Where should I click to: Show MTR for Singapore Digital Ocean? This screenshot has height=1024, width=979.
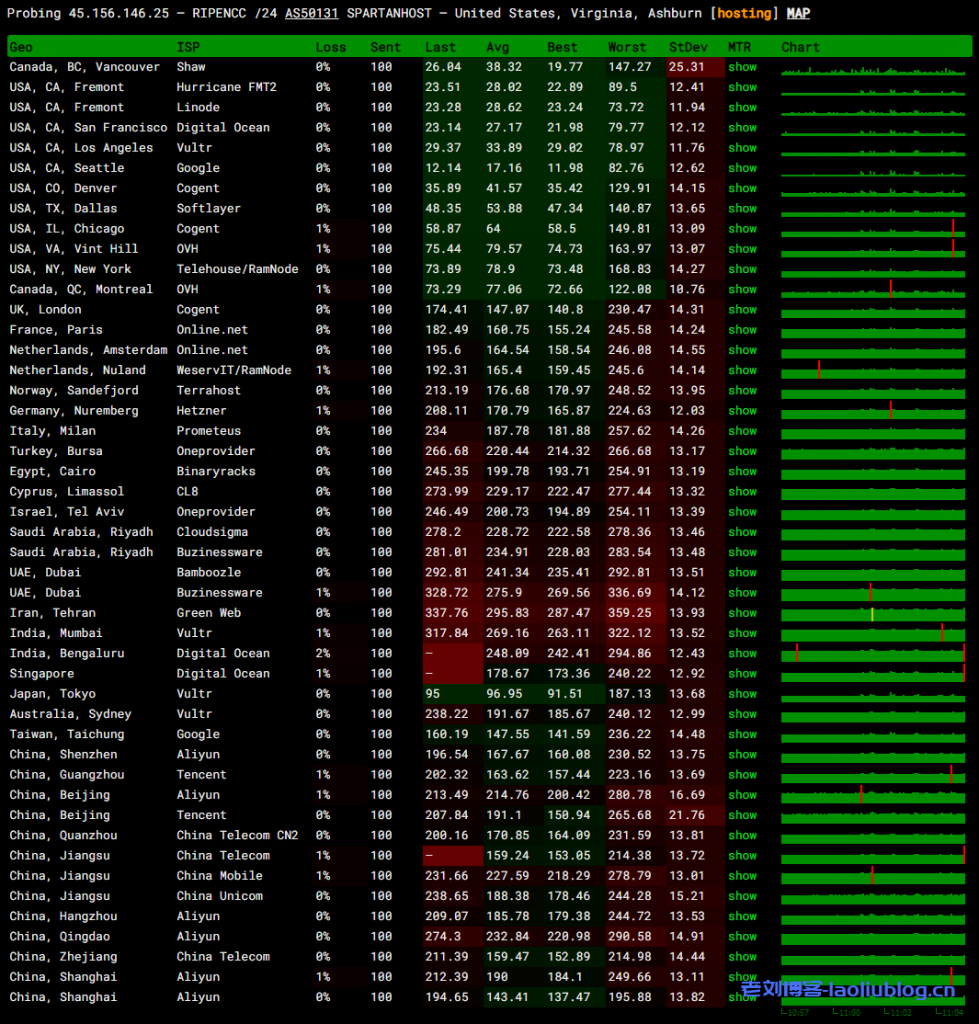click(742, 674)
